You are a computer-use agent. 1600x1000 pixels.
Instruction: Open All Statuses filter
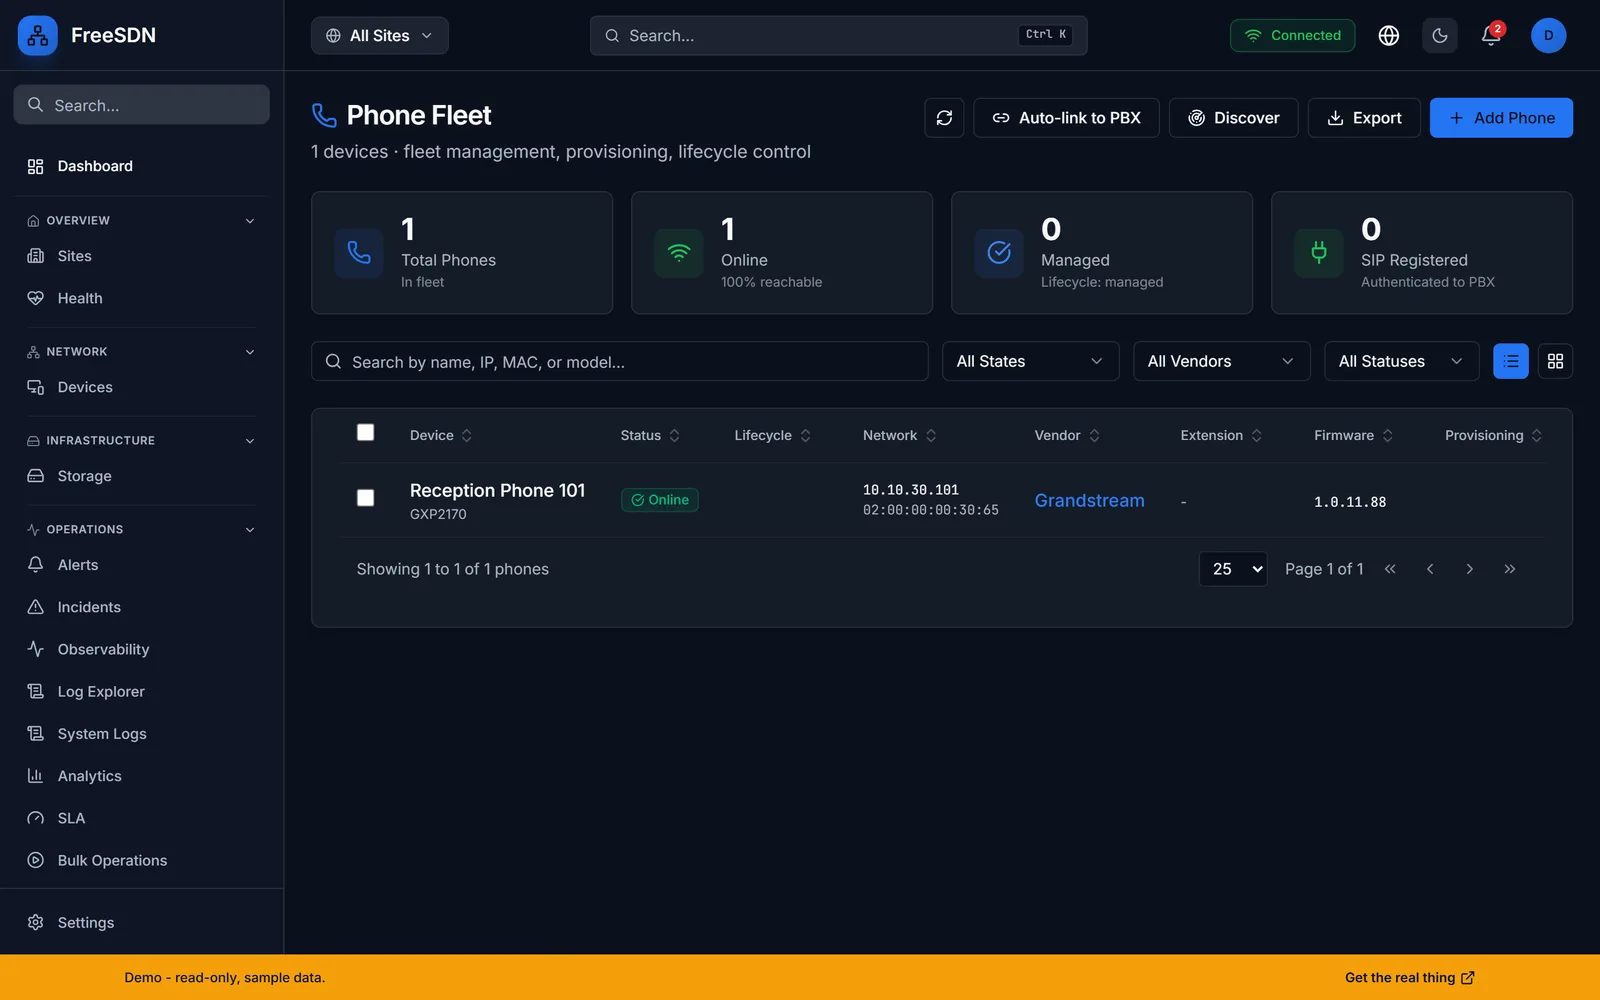1401,361
